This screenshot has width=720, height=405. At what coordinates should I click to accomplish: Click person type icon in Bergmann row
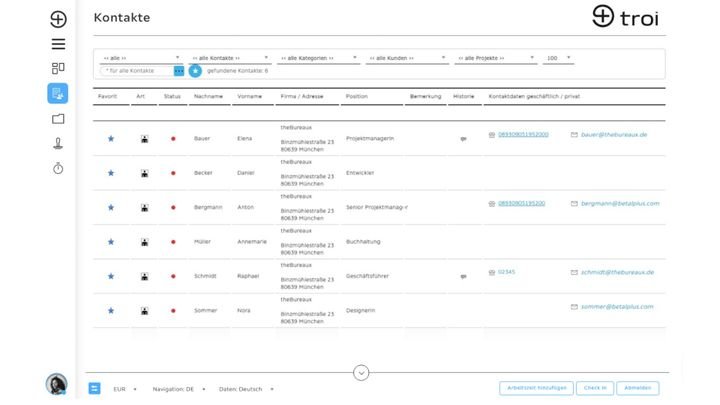[145, 208]
